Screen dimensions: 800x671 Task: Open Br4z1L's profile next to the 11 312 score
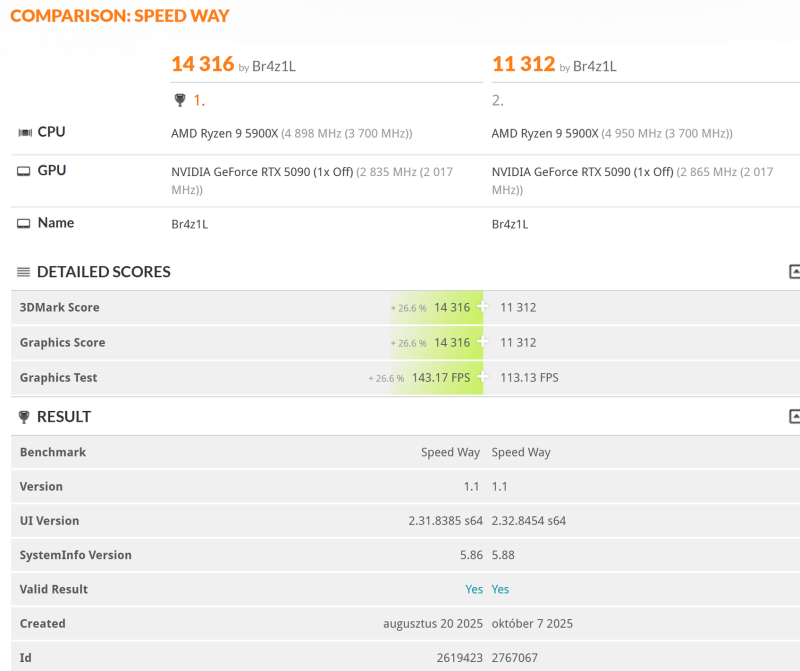594,67
